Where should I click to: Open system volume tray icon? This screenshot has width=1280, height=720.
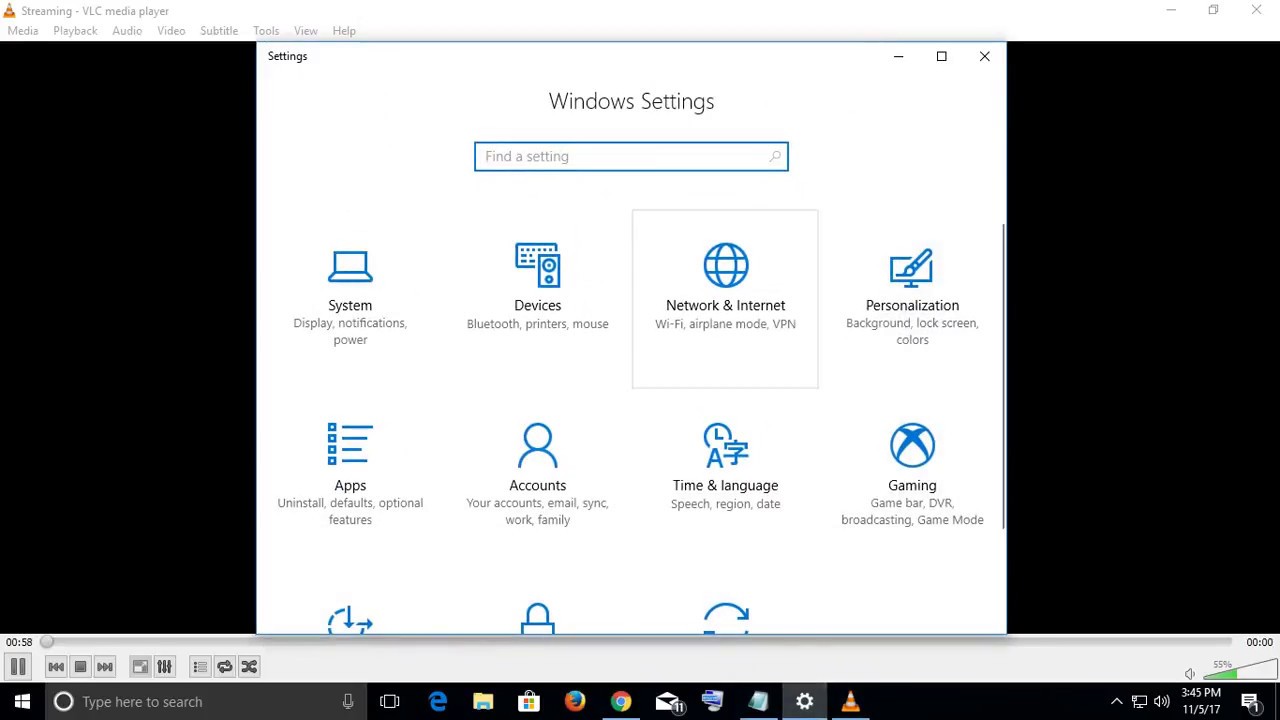point(1162,702)
